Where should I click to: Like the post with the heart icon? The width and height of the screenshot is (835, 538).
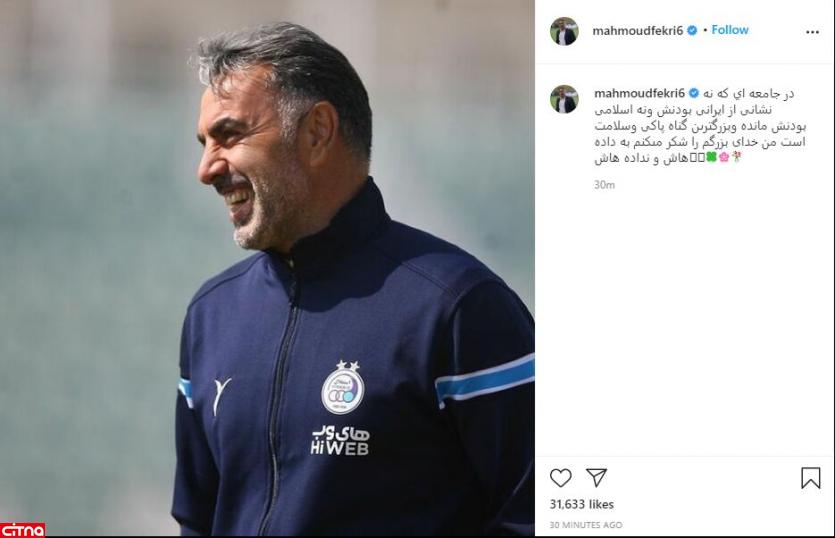pyautogui.click(x=560, y=478)
